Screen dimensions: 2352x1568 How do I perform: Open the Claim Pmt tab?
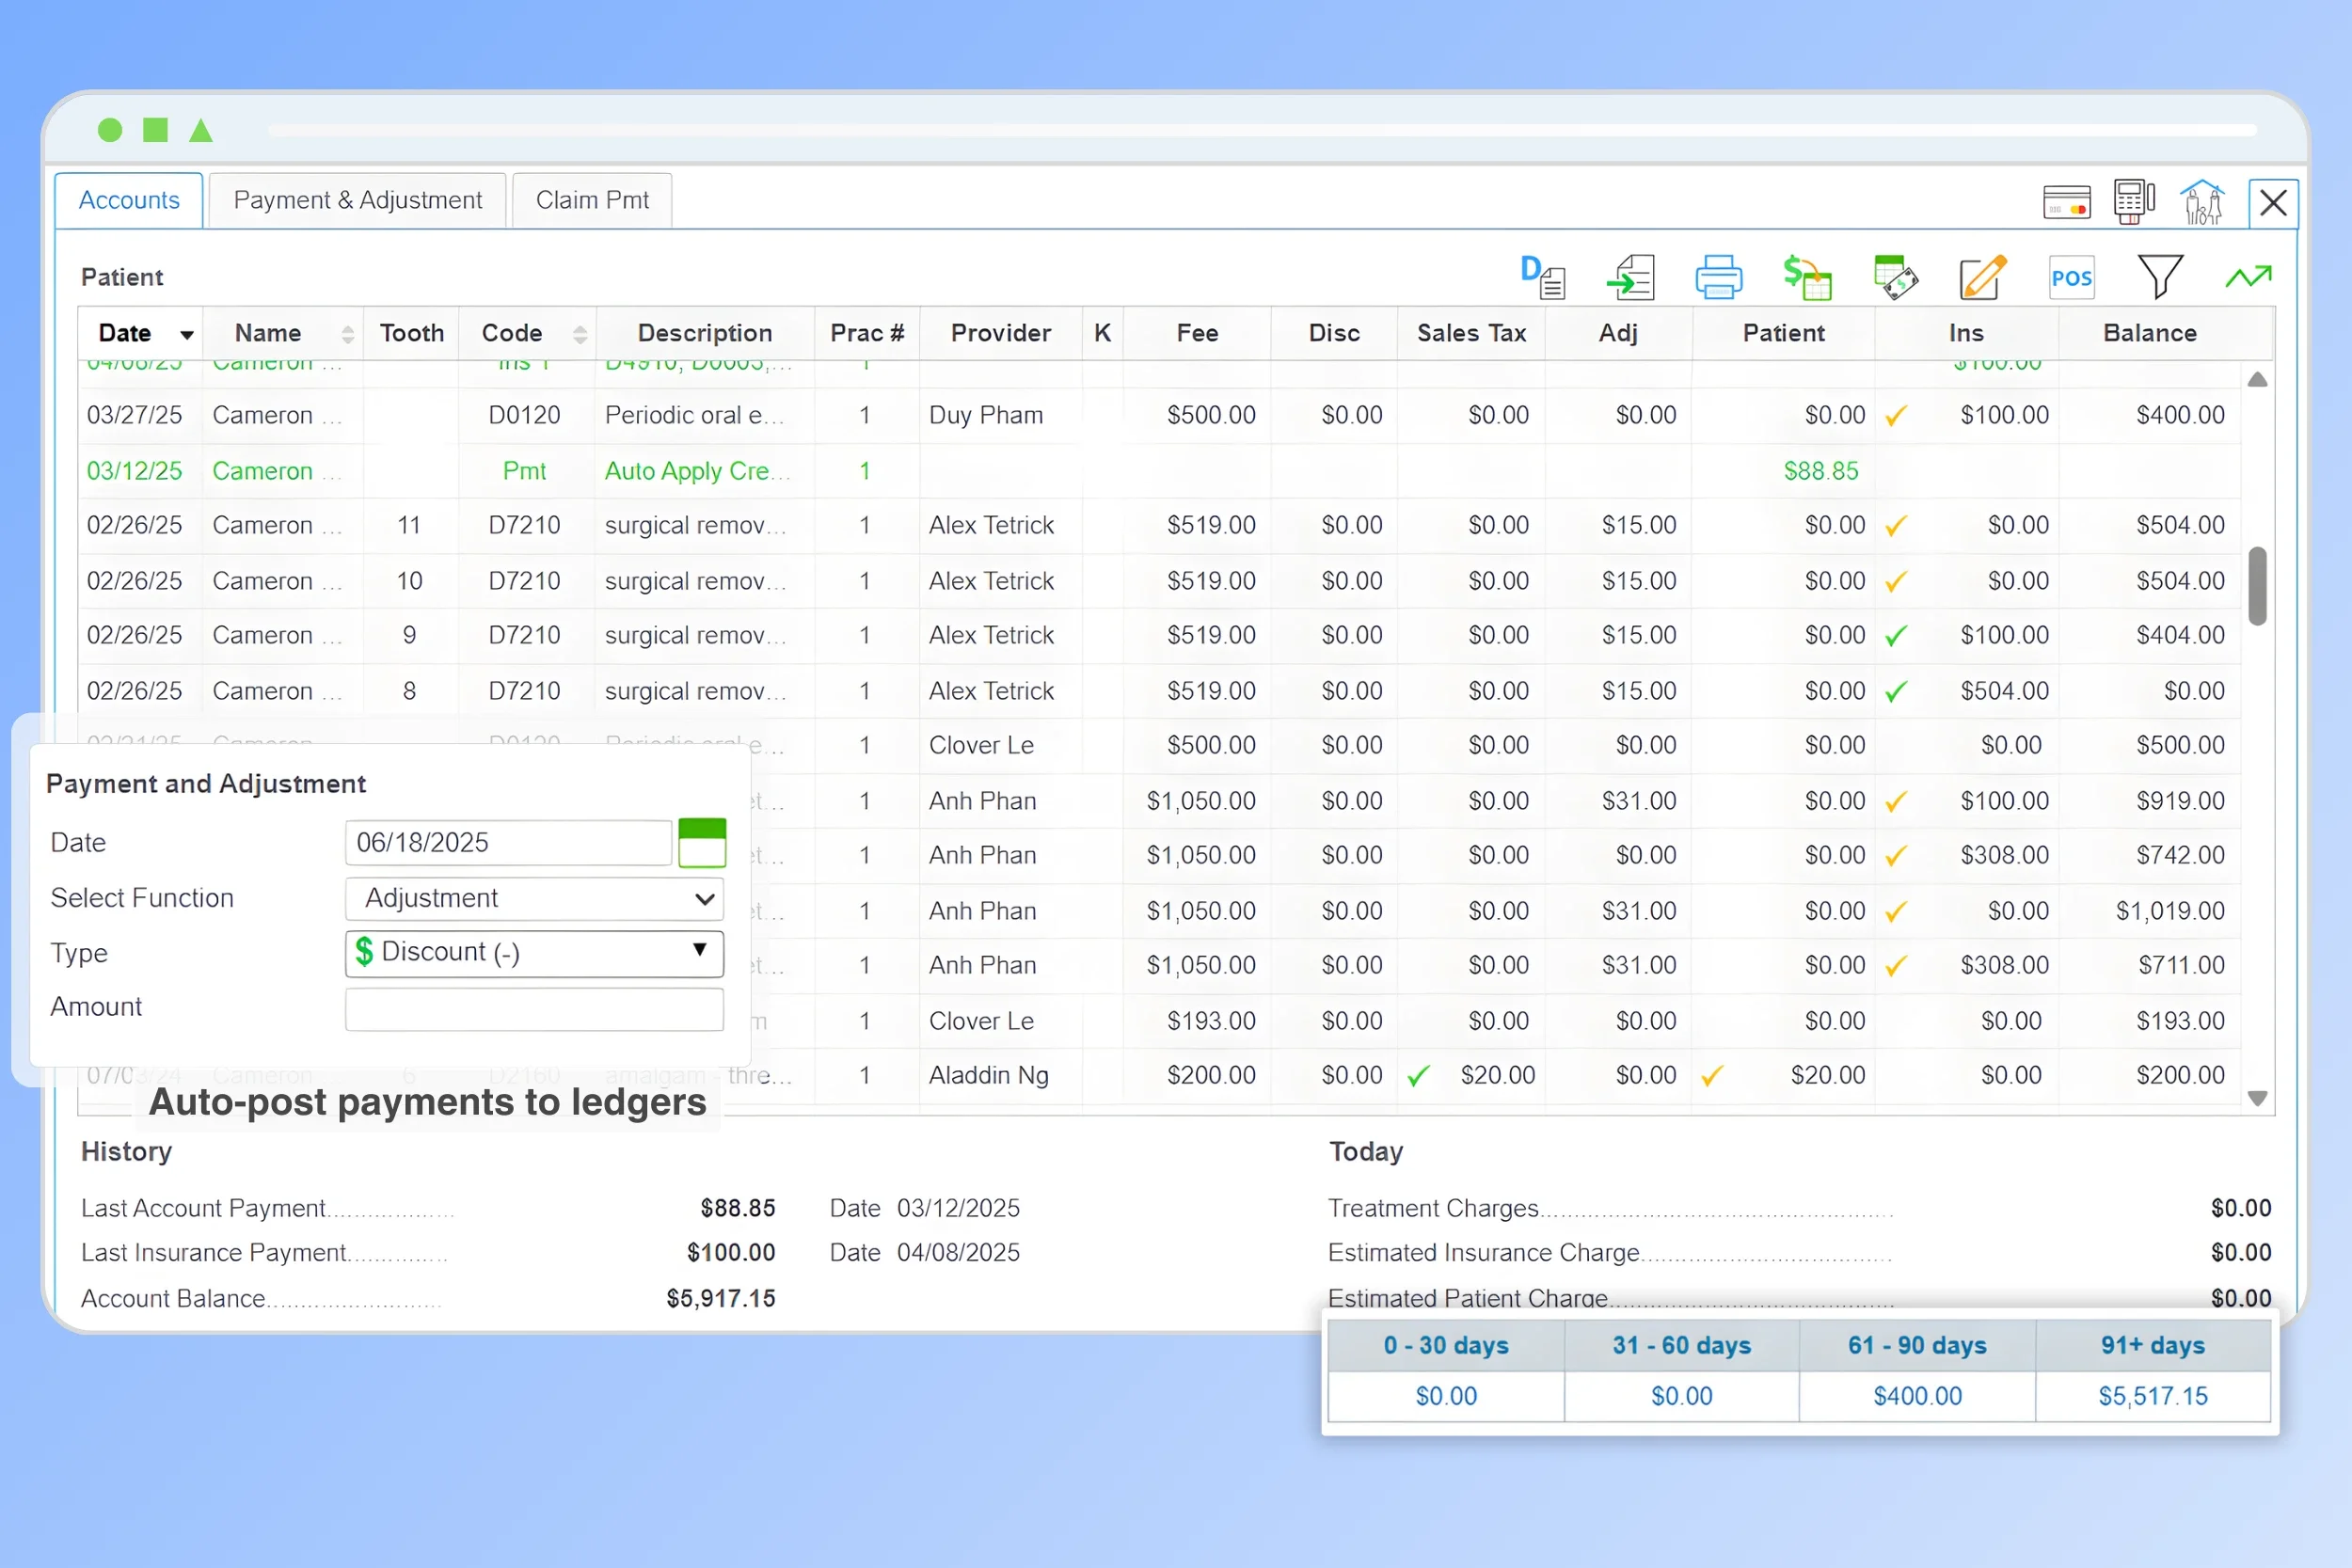592,201
